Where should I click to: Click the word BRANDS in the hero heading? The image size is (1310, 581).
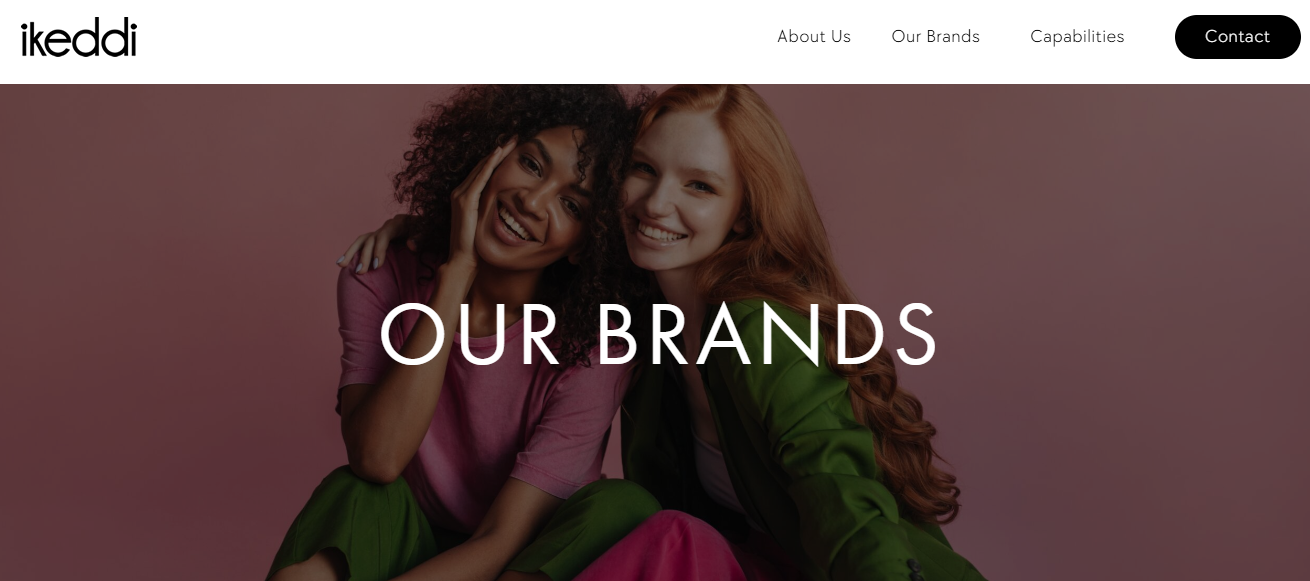point(767,333)
